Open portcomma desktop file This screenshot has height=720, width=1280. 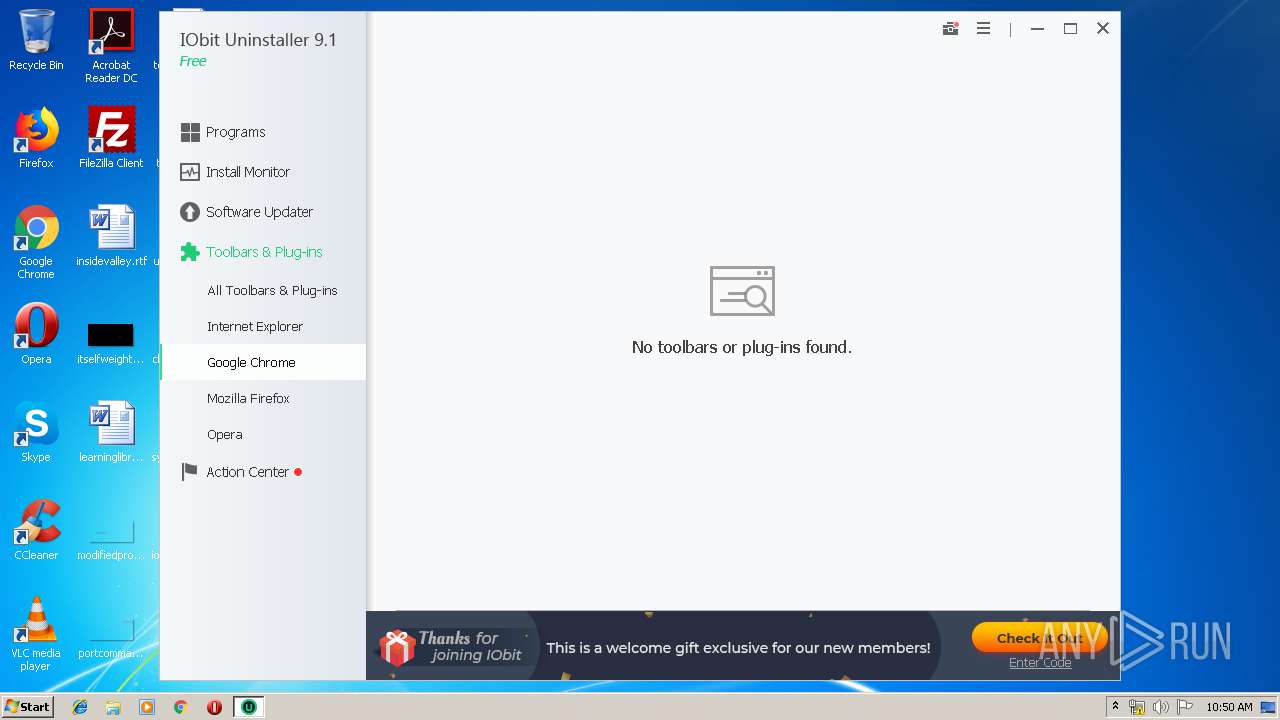click(111, 640)
